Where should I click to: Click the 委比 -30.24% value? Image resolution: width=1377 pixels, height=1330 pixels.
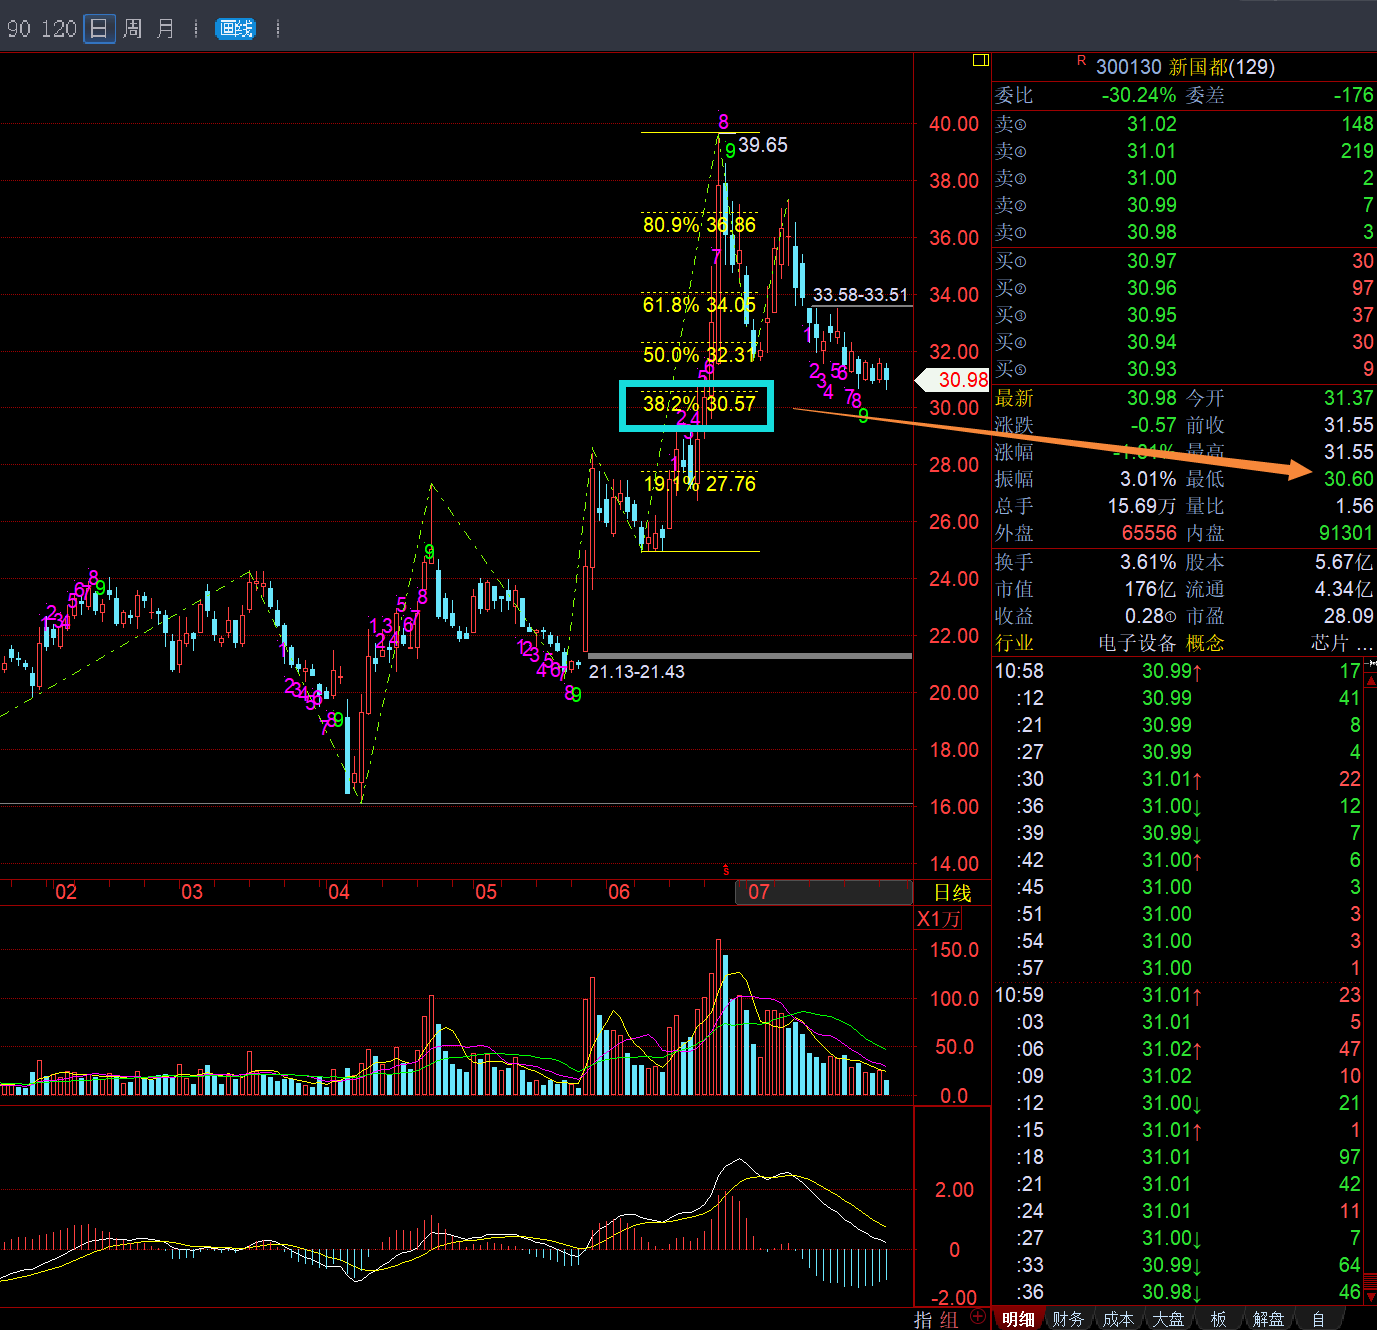[1139, 95]
